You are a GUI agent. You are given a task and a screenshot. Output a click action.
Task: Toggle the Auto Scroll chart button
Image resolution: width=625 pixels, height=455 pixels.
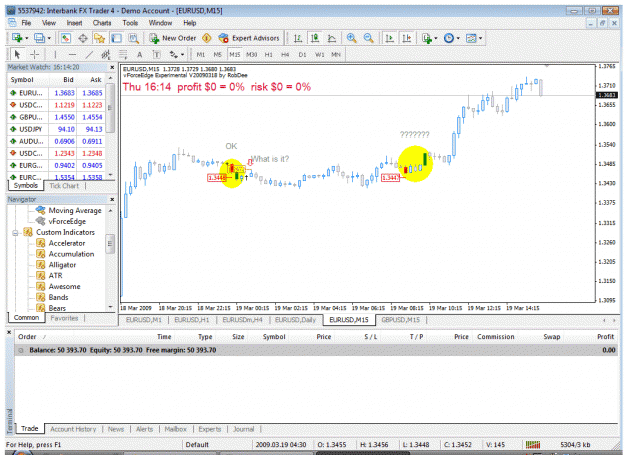[x=389, y=38]
